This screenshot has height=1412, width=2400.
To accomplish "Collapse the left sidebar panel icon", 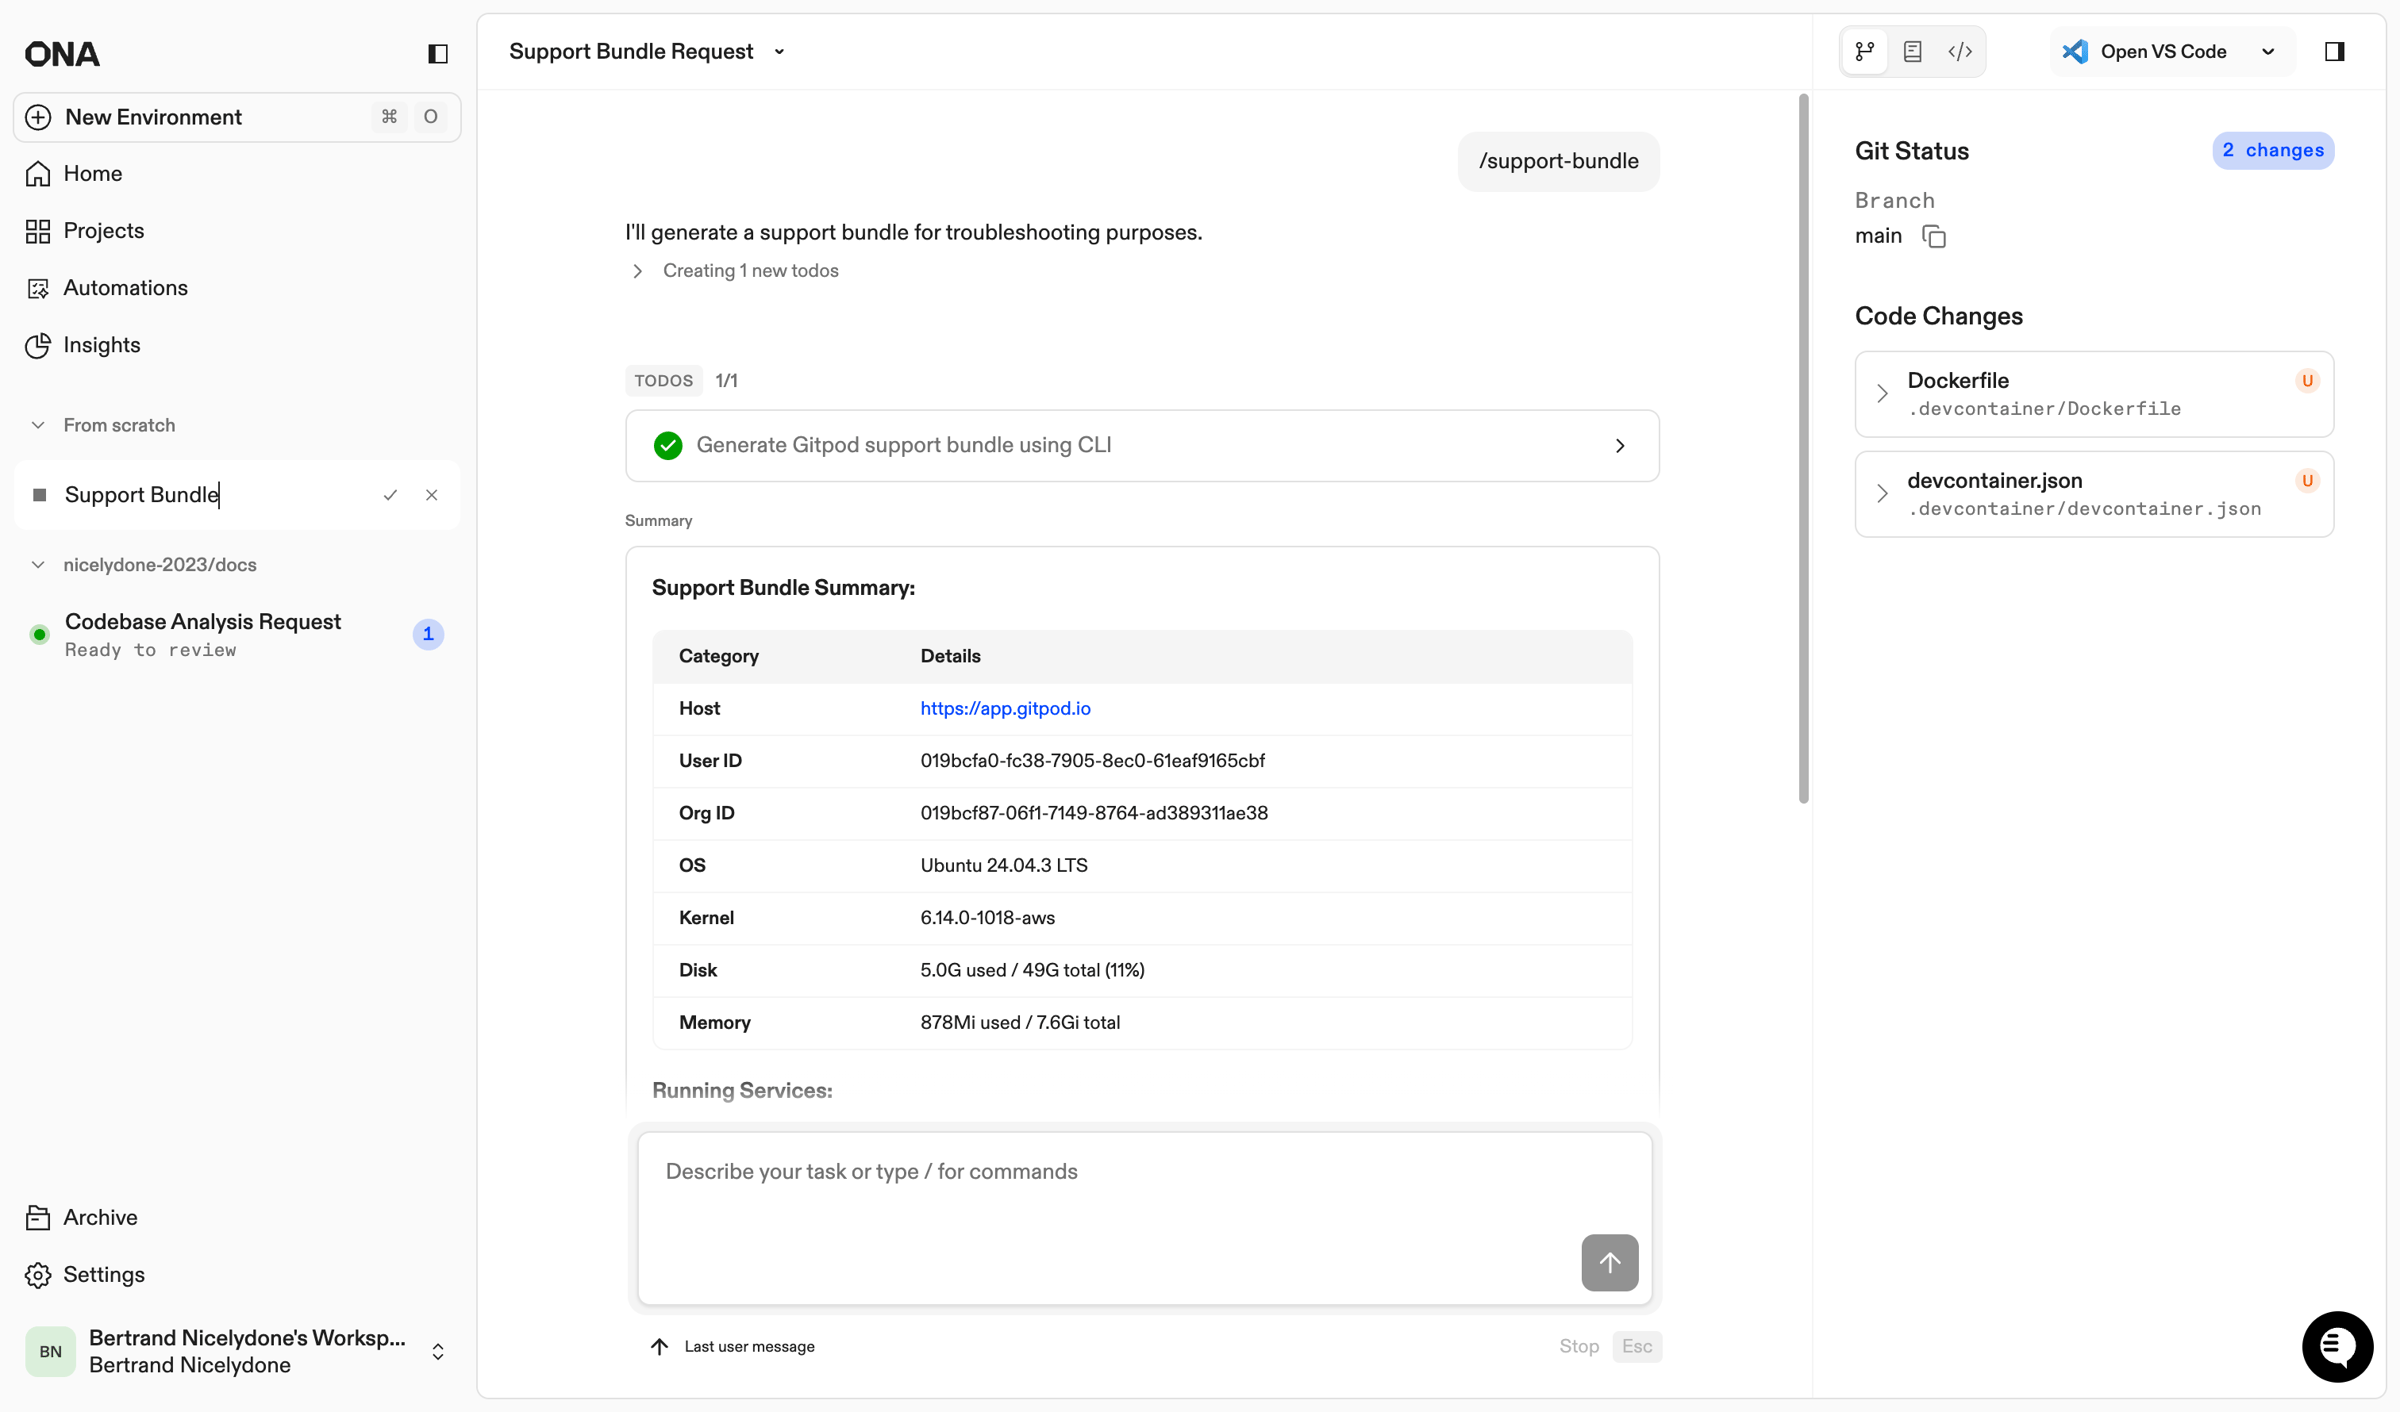I will tap(437, 53).
